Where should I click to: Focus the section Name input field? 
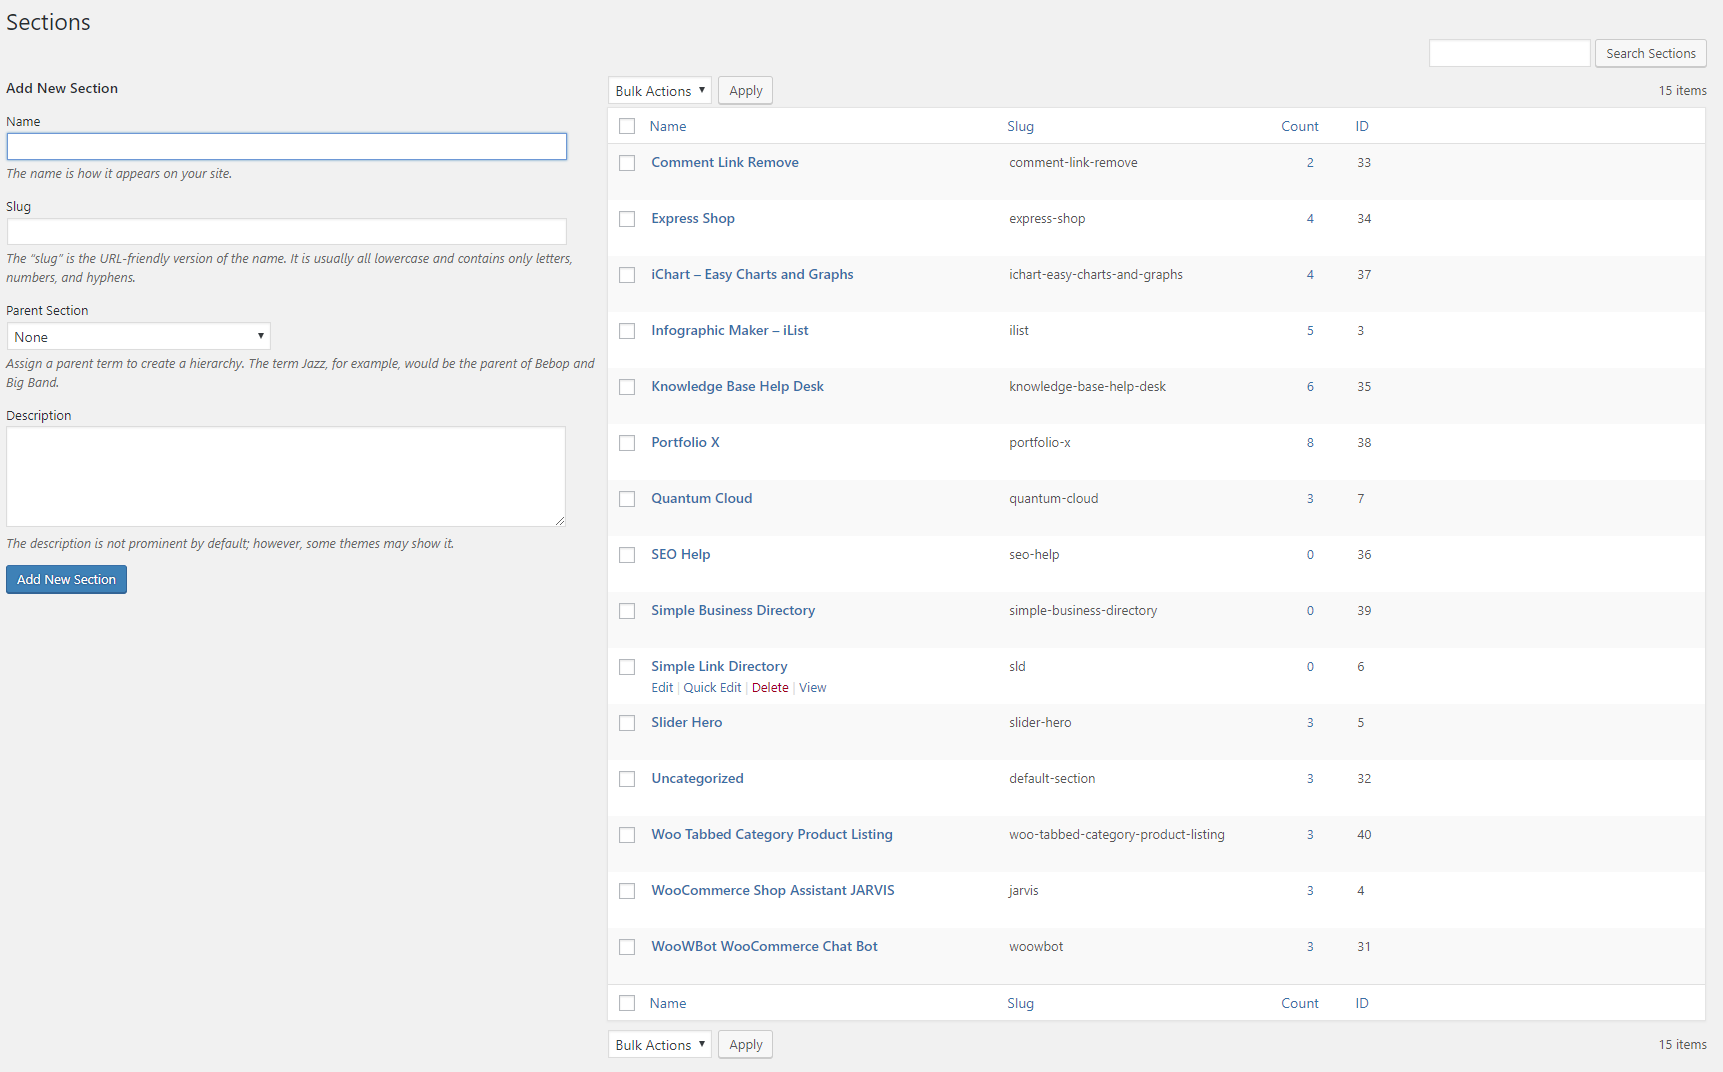(287, 147)
